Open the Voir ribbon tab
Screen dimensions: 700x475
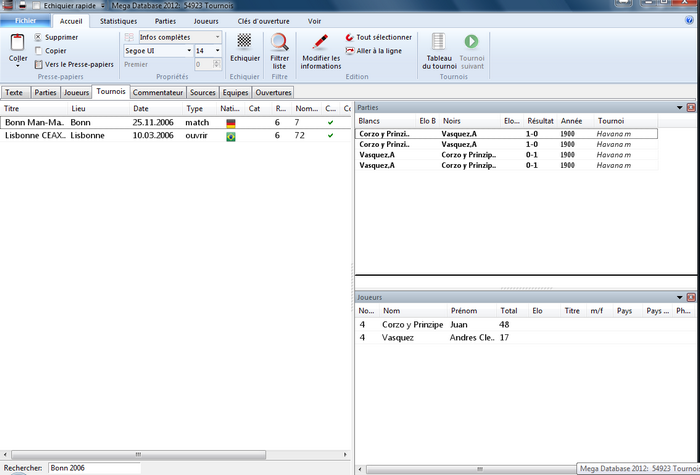pos(314,21)
